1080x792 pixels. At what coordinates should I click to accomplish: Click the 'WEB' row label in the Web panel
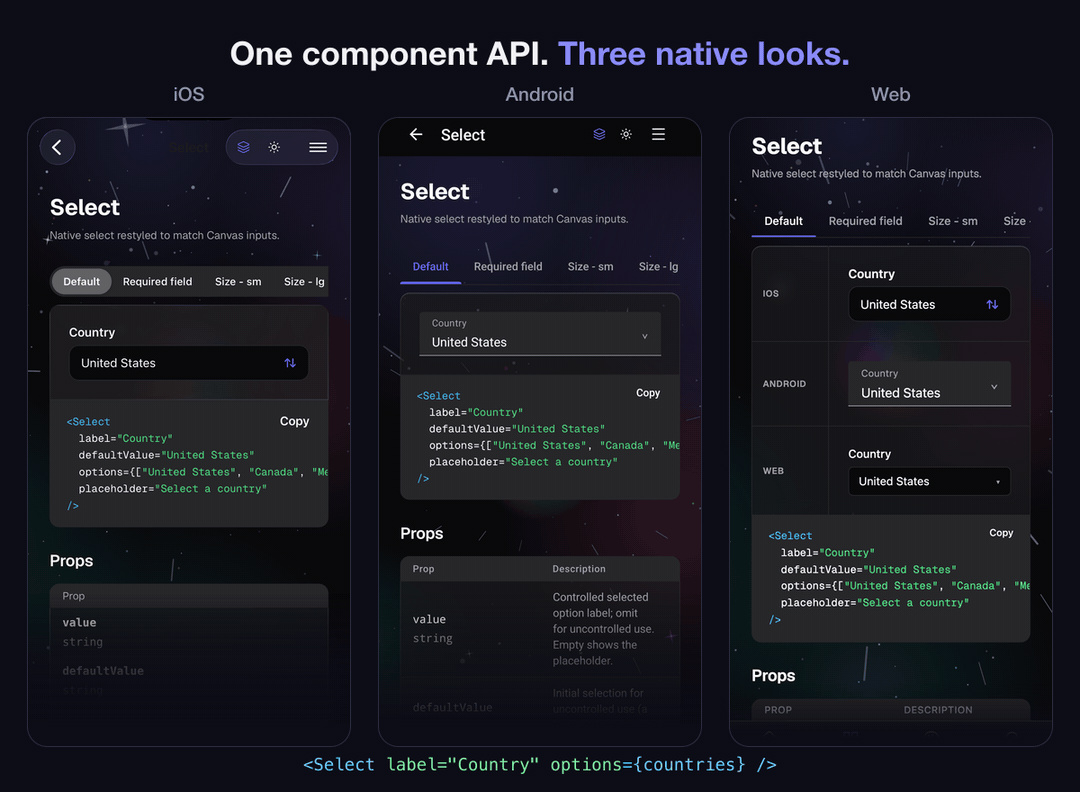point(773,471)
